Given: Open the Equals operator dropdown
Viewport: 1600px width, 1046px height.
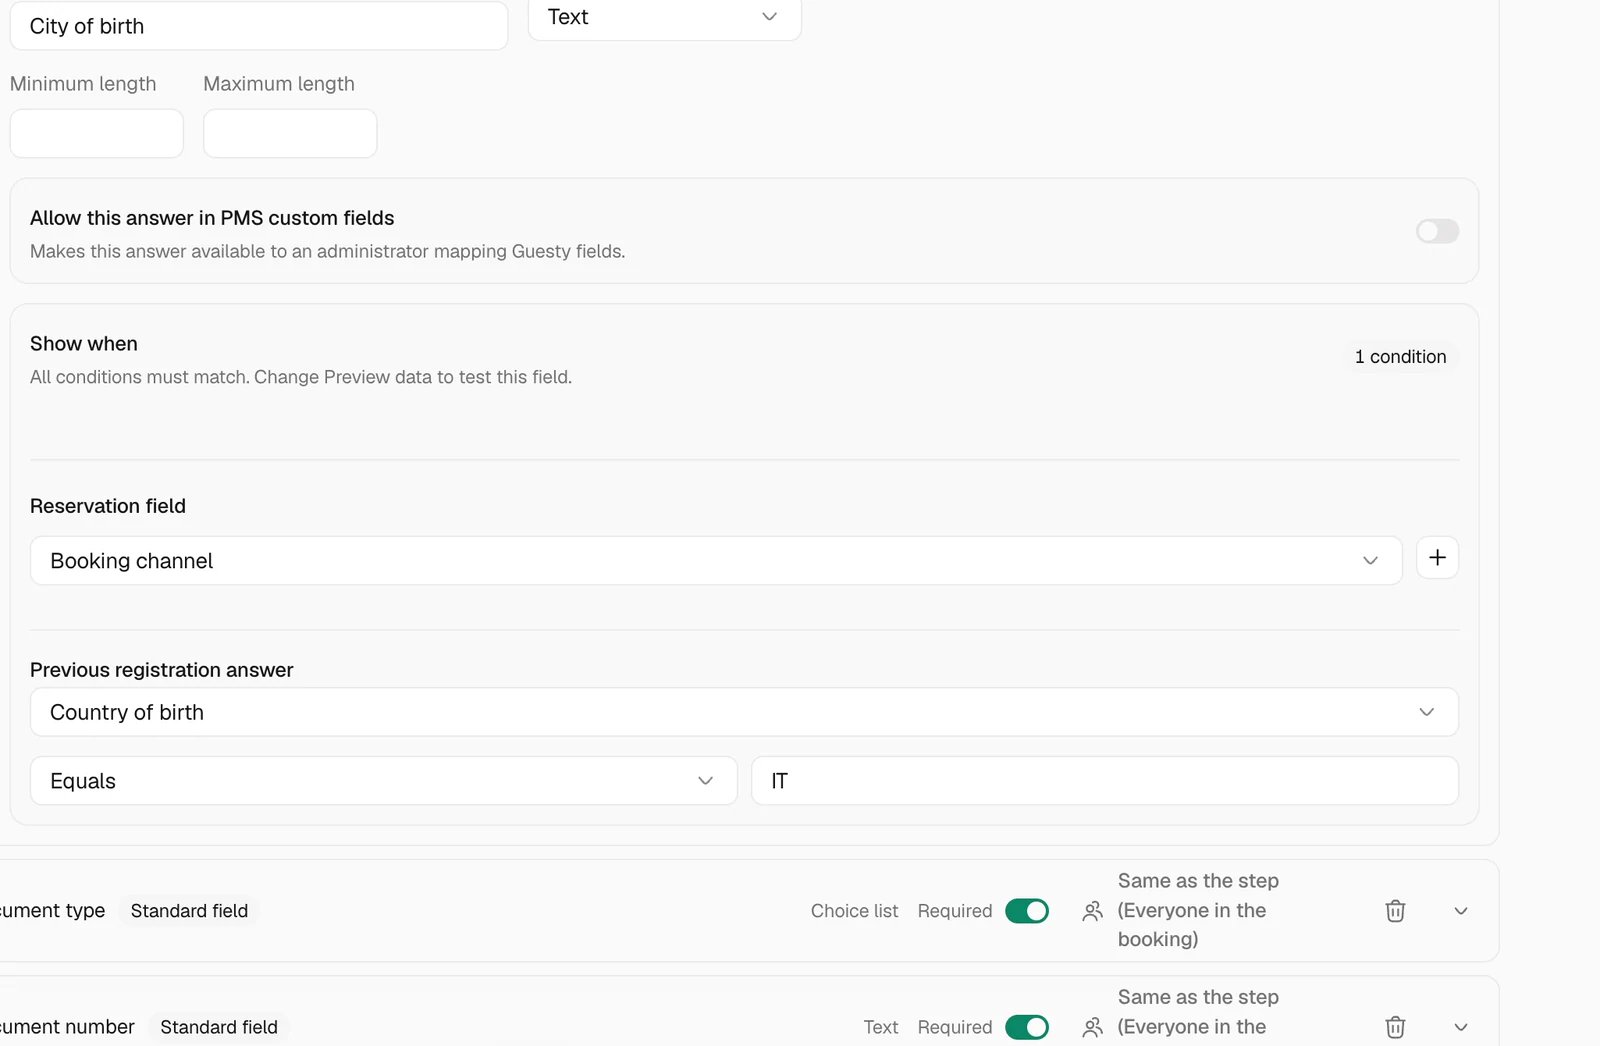Looking at the screenshot, I should click(384, 781).
